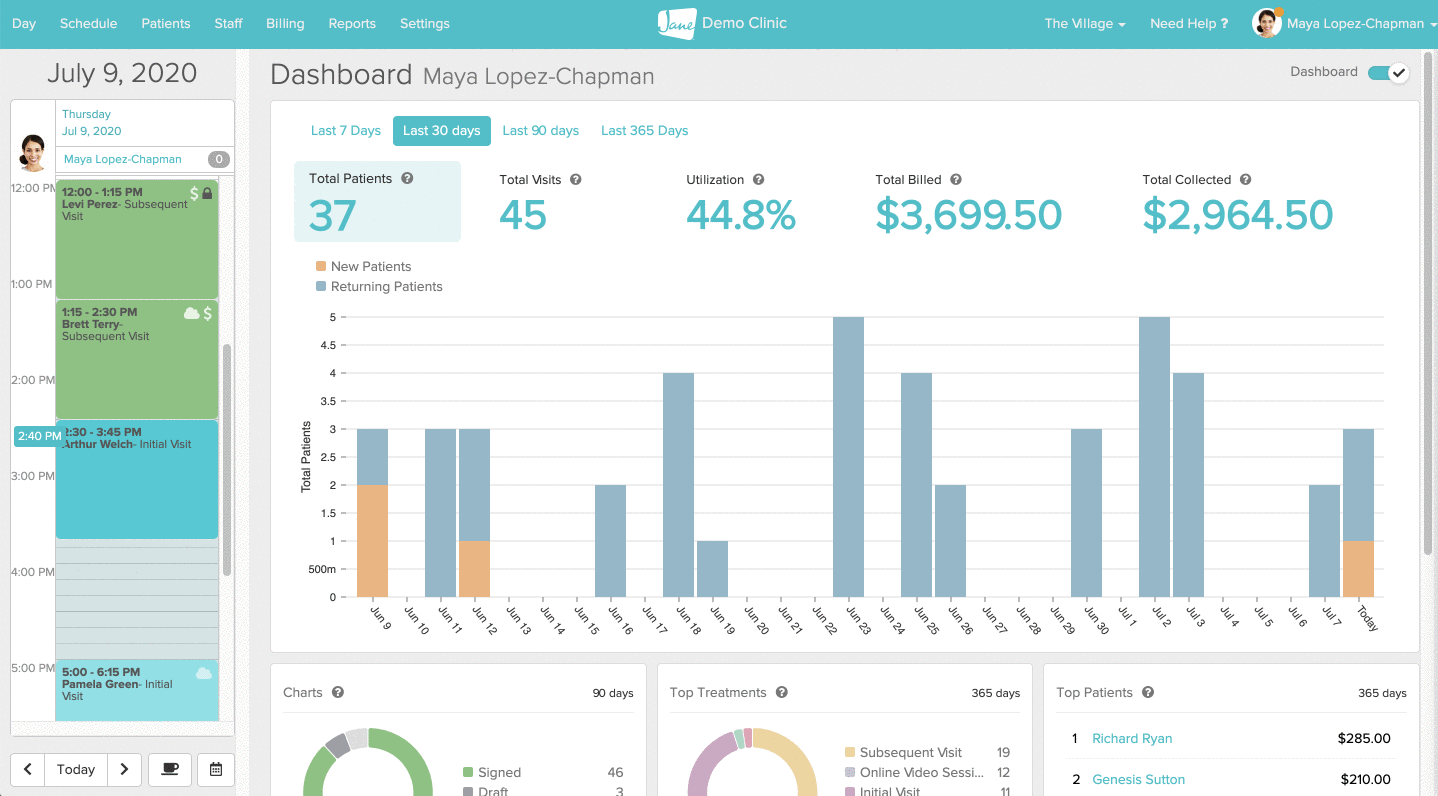Open Levi Perez 12:00 appointment
The width and height of the screenshot is (1438, 796).
pos(137,240)
